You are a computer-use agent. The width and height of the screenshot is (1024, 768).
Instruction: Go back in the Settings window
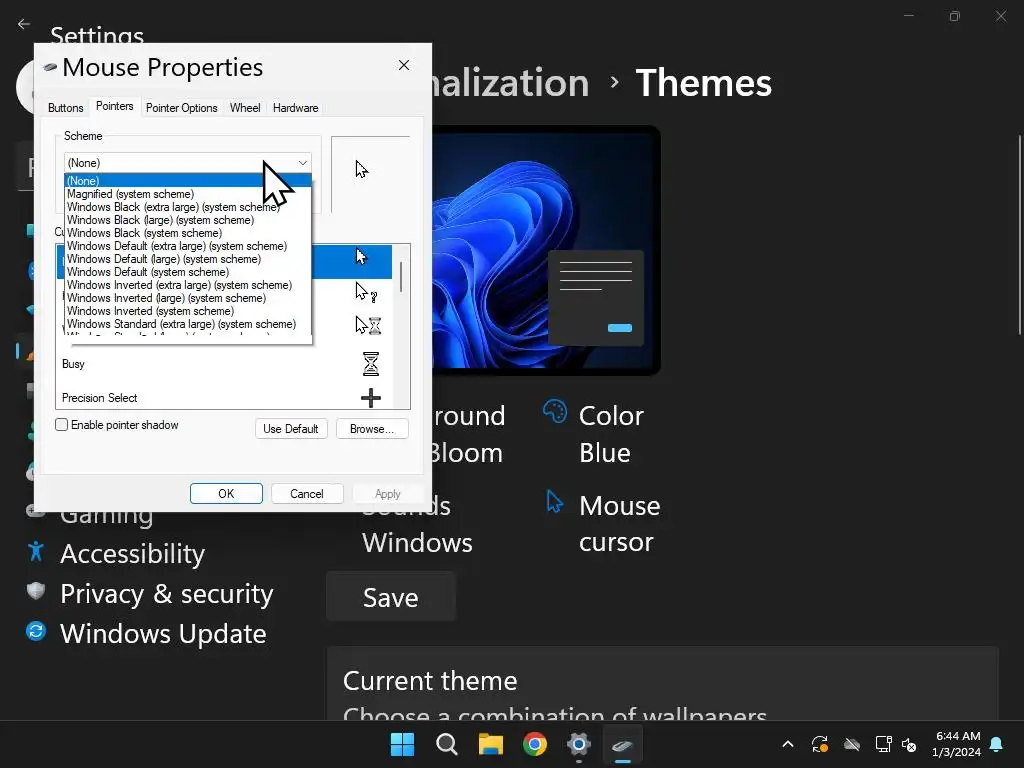(24, 24)
